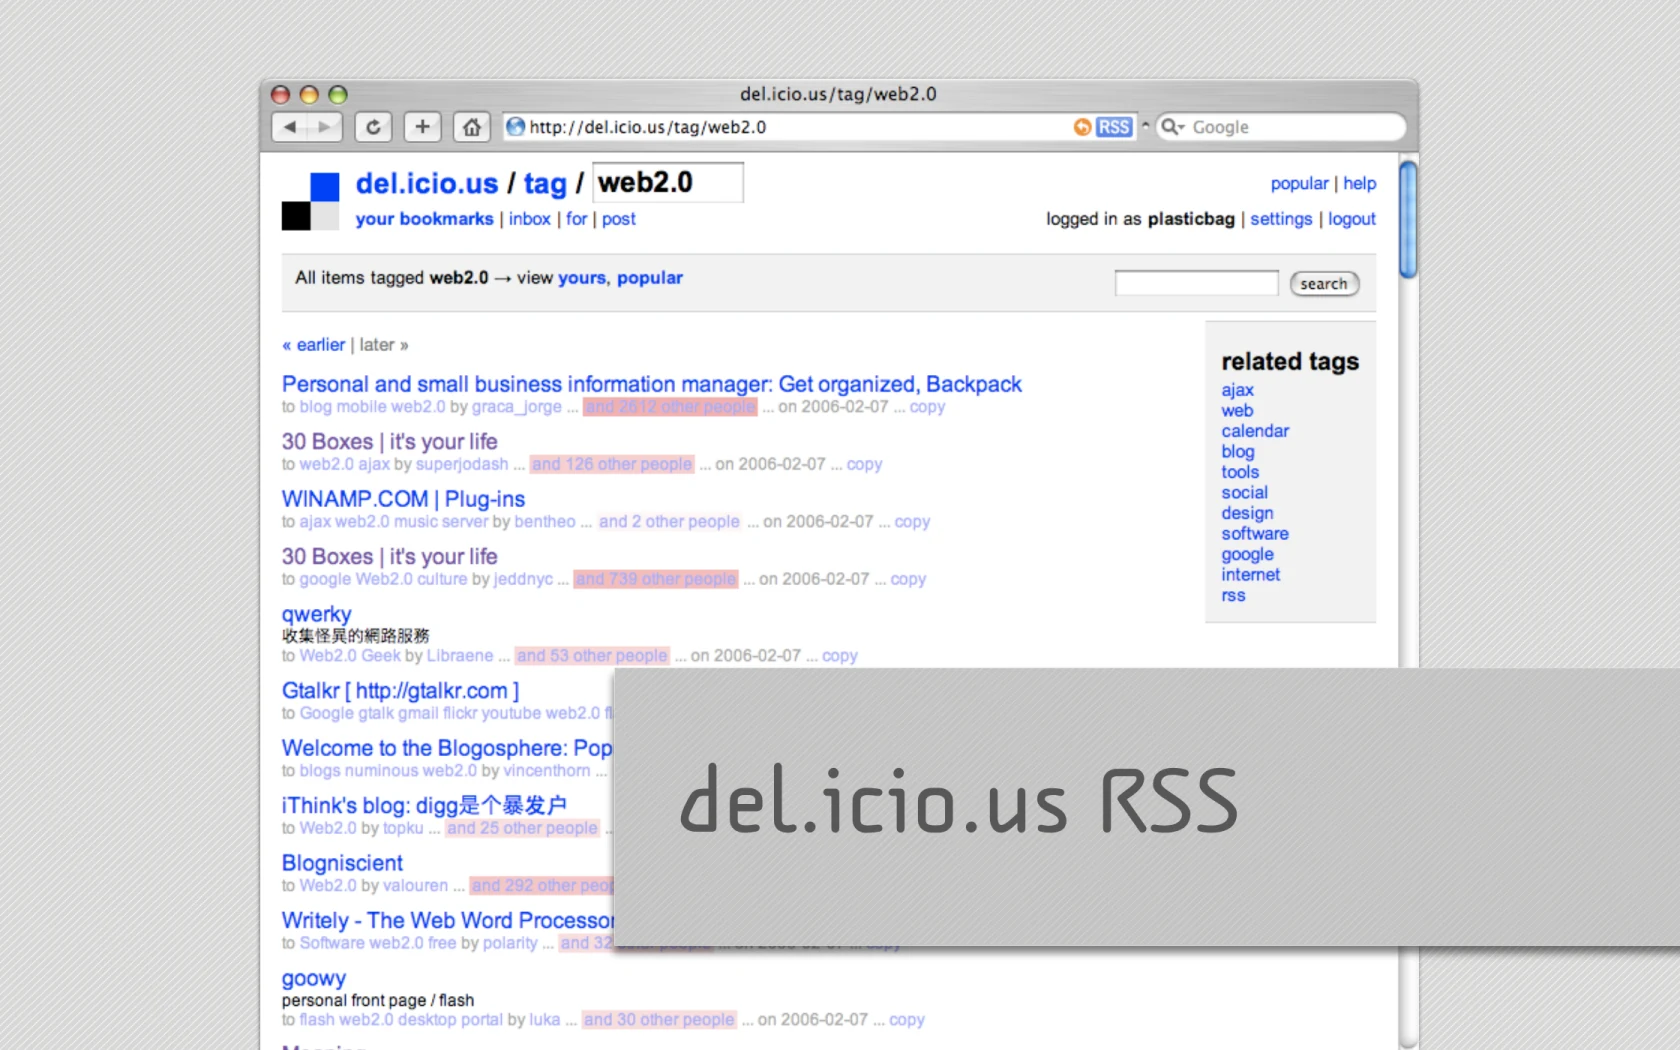This screenshot has width=1680, height=1050.
Task: Open the popular link at top right
Action: point(1299,184)
